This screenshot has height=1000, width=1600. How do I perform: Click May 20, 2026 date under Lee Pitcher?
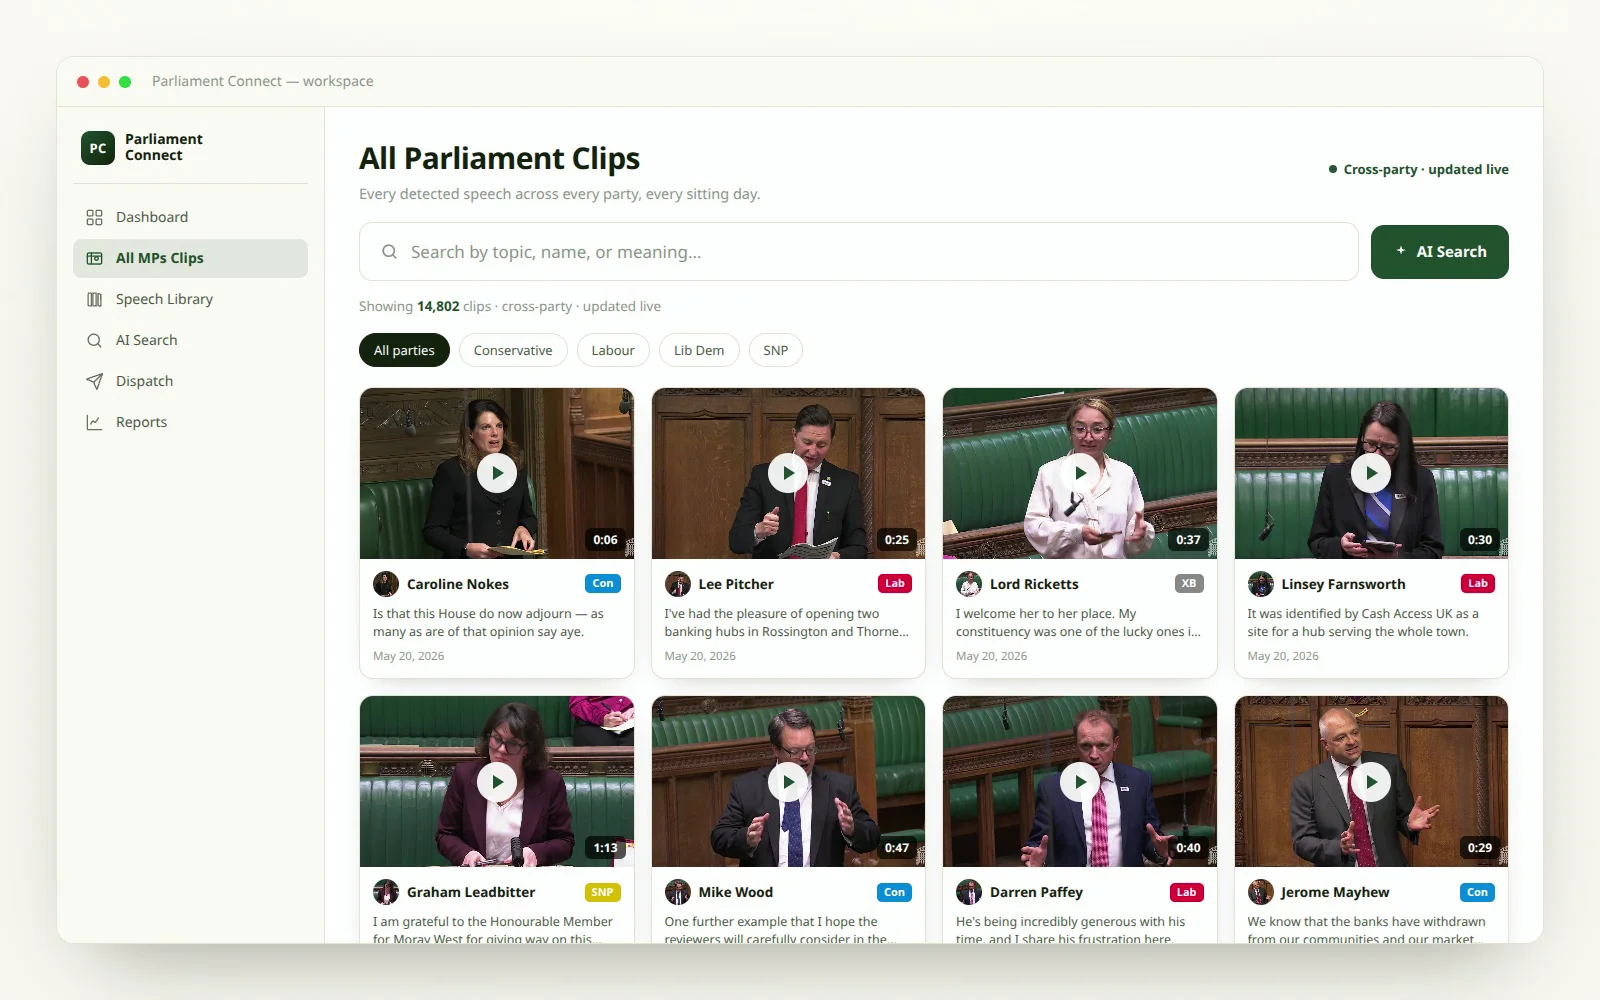click(x=700, y=656)
